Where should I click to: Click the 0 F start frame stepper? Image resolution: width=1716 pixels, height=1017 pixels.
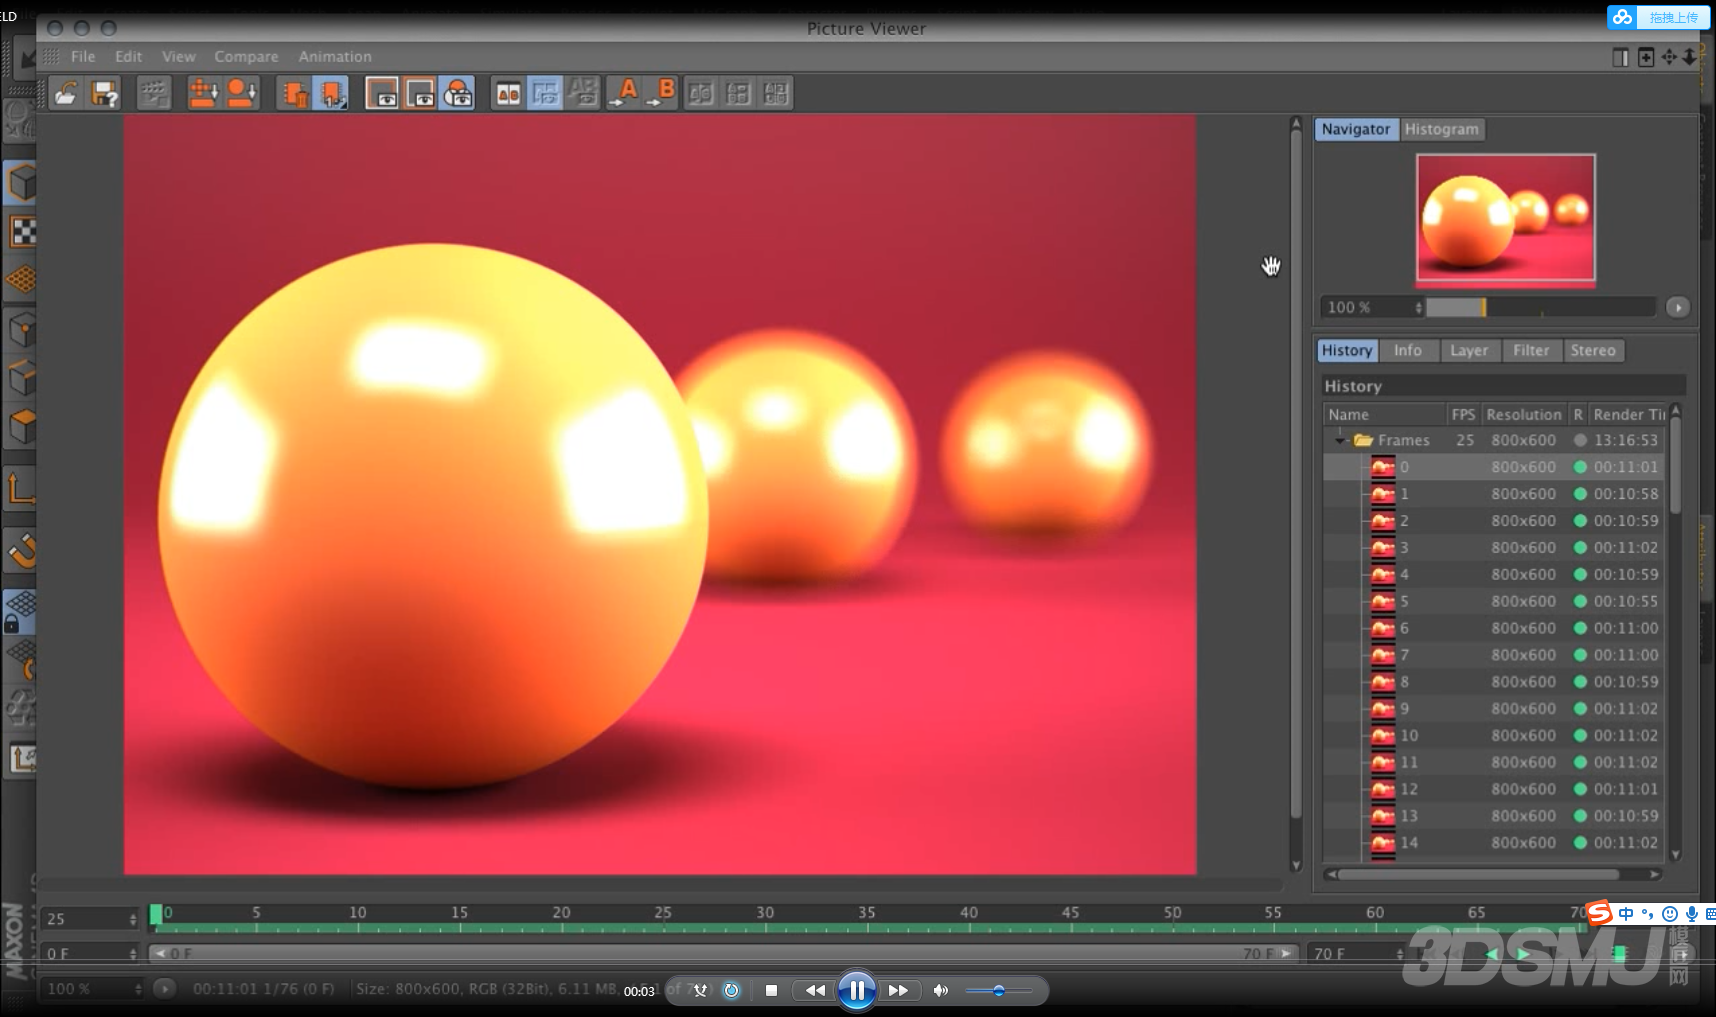click(x=132, y=954)
